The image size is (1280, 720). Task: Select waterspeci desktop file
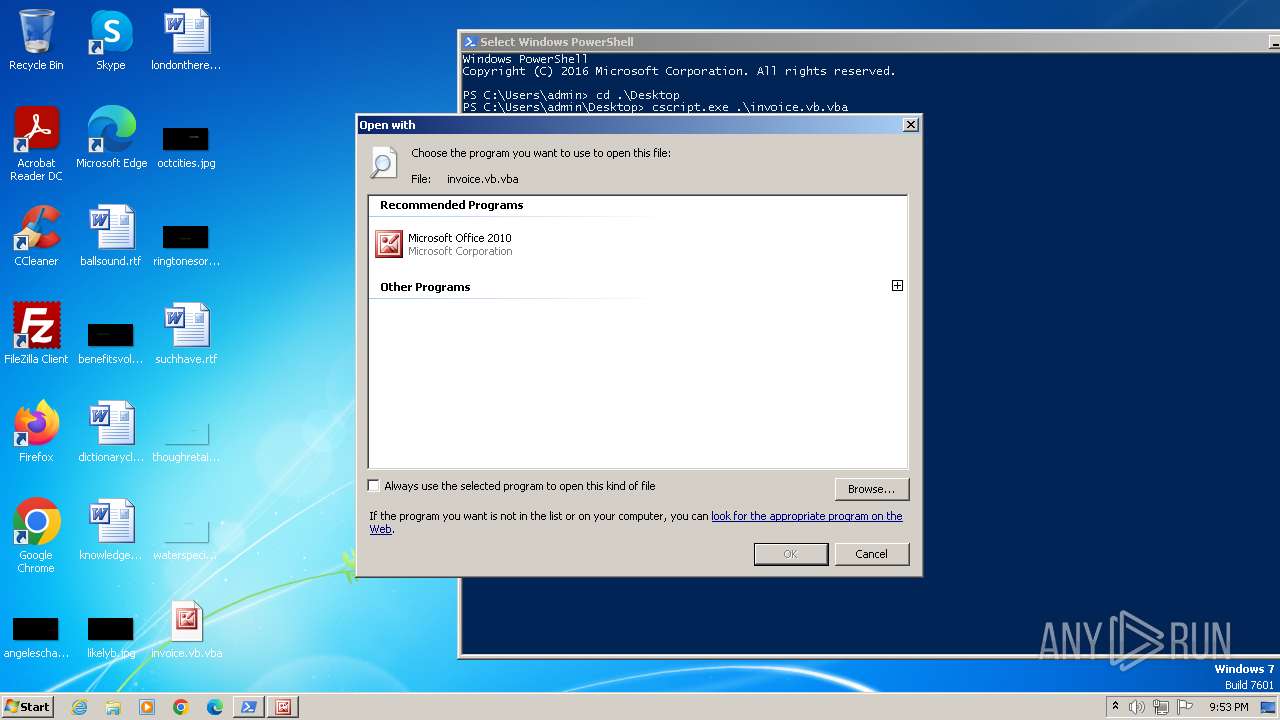(186, 538)
